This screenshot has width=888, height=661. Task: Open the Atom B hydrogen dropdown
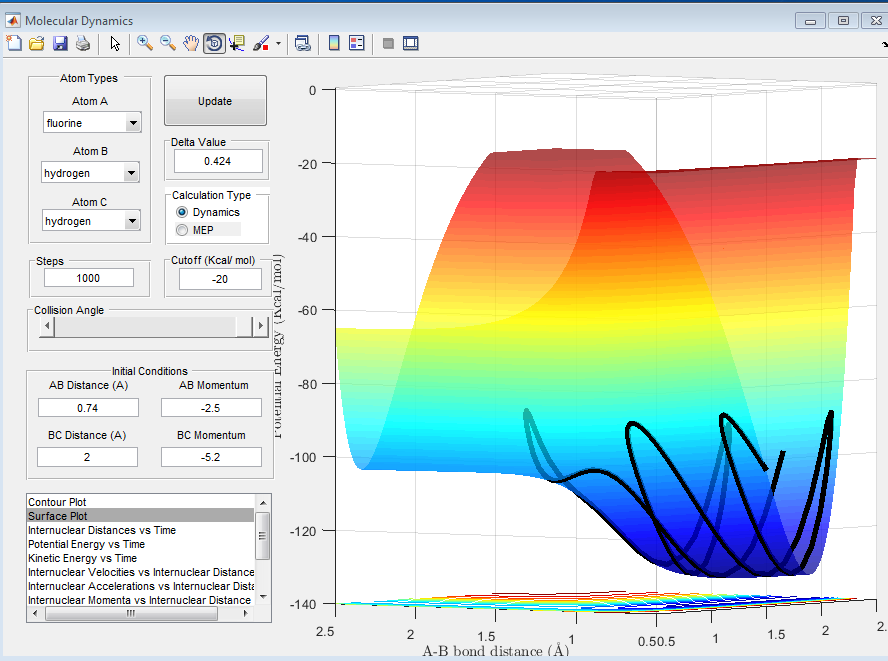[133, 173]
